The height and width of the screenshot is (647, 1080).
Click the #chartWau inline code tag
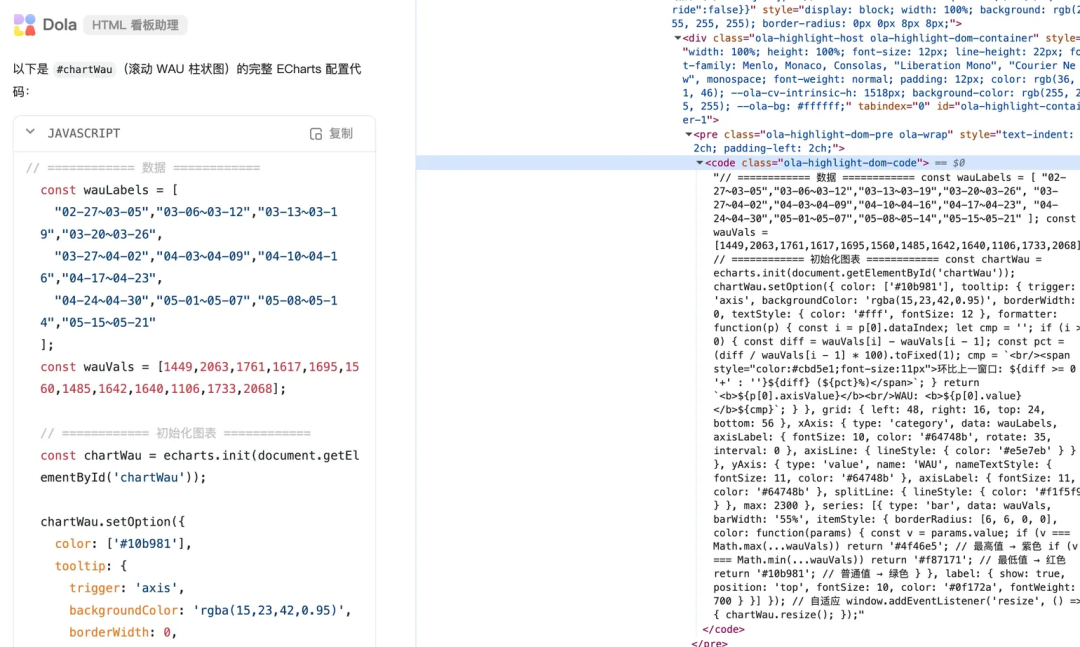[84, 70]
